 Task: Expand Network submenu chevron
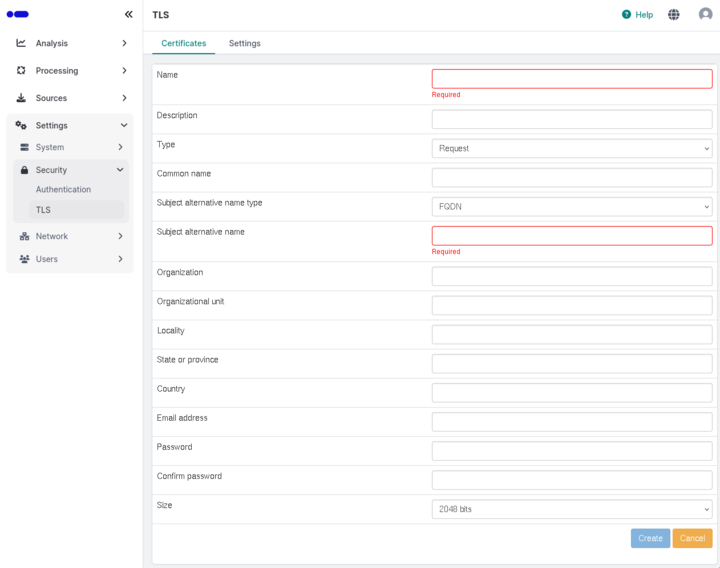[x=120, y=236]
